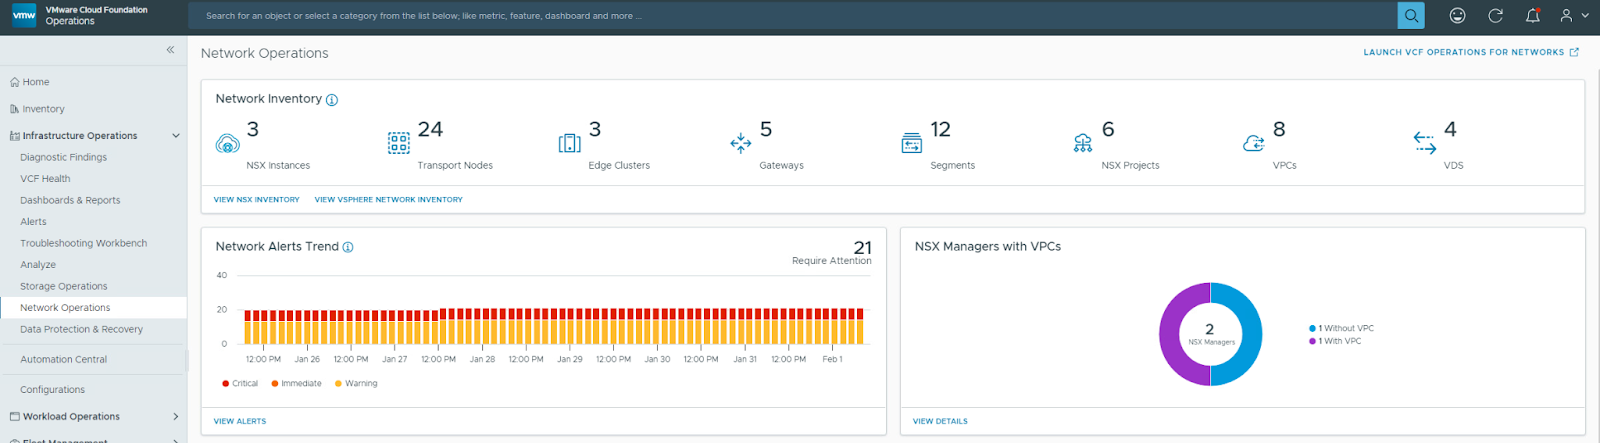Click the Gateways icon
Viewport: 1600px width, 443px height.
[x=741, y=143]
